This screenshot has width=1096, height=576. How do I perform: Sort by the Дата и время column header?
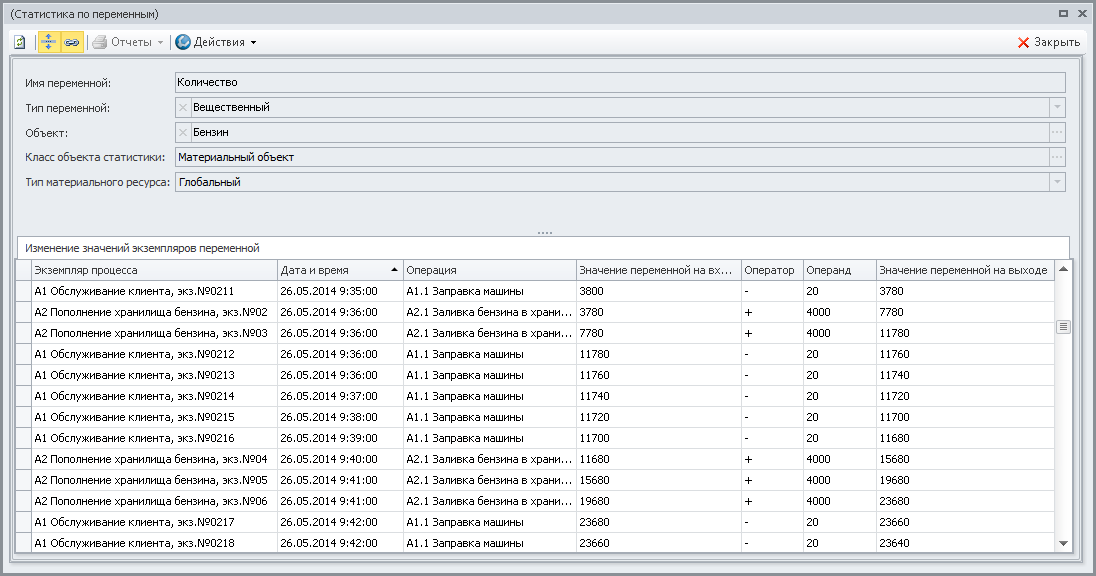click(x=340, y=270)
